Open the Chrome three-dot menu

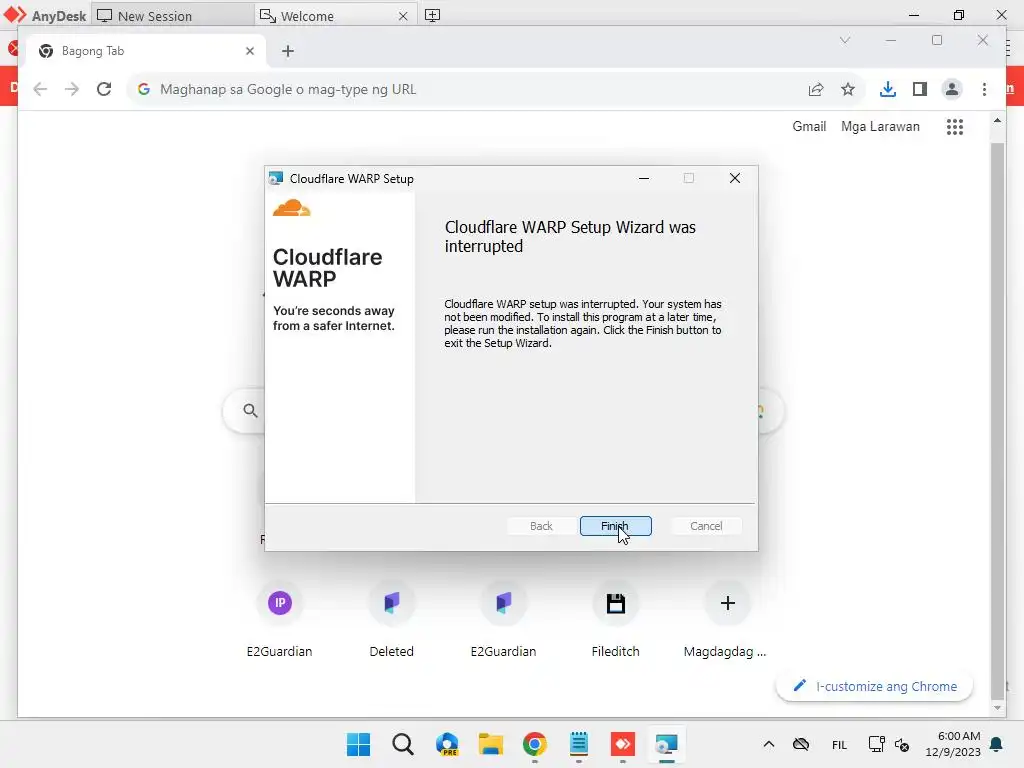pos(984,89)
